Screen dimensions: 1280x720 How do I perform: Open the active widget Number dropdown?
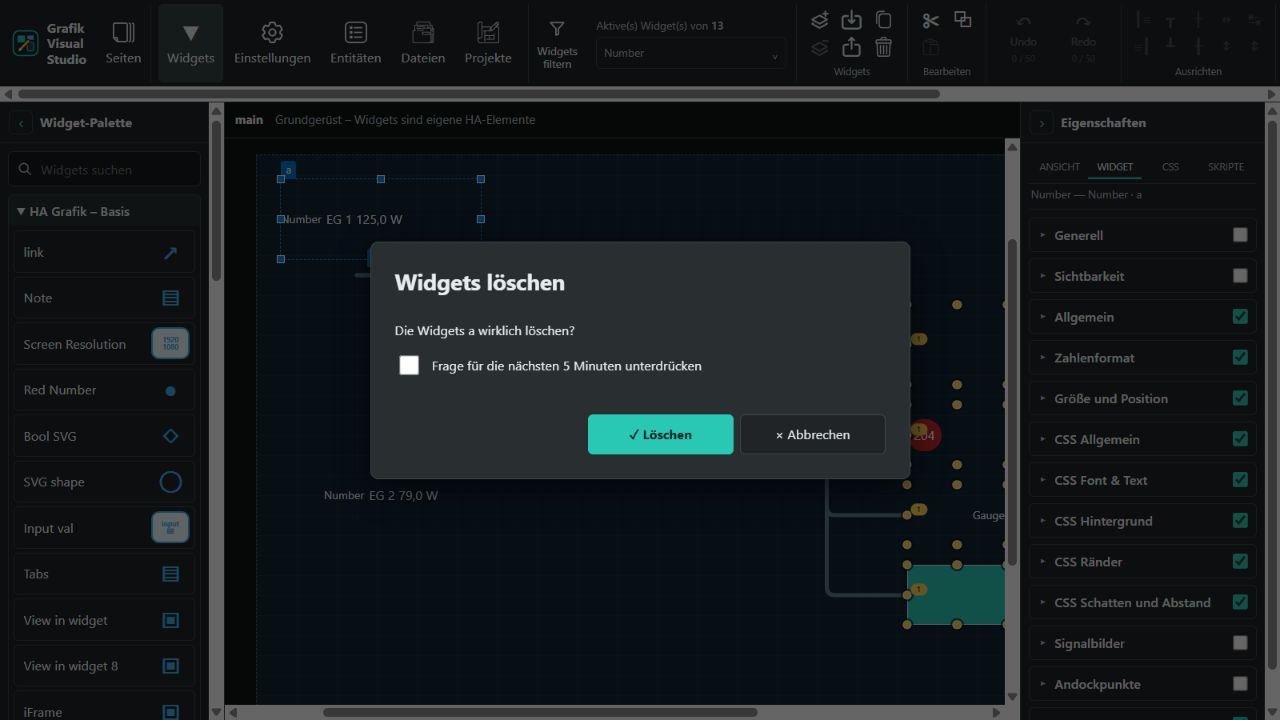click(690, 53)
